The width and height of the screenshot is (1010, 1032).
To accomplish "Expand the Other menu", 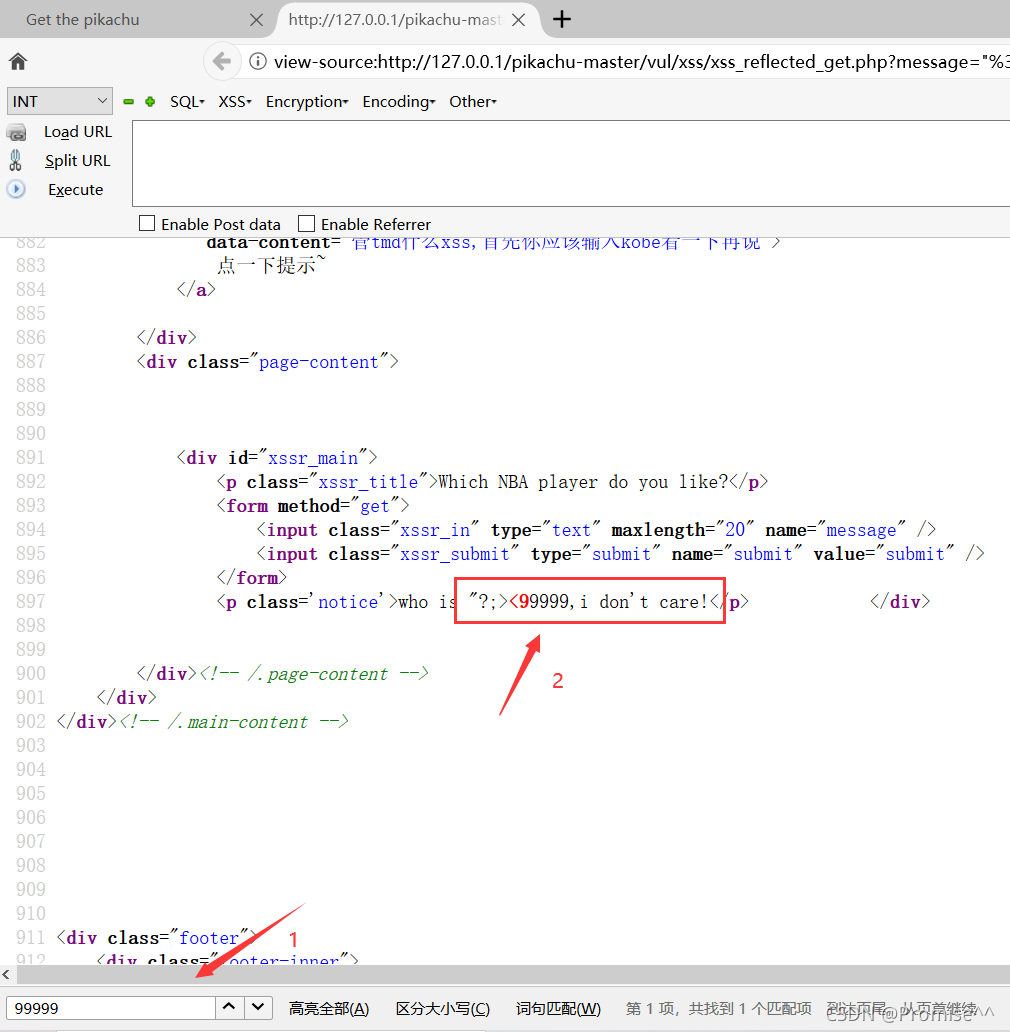I will (x=472, y=101).
